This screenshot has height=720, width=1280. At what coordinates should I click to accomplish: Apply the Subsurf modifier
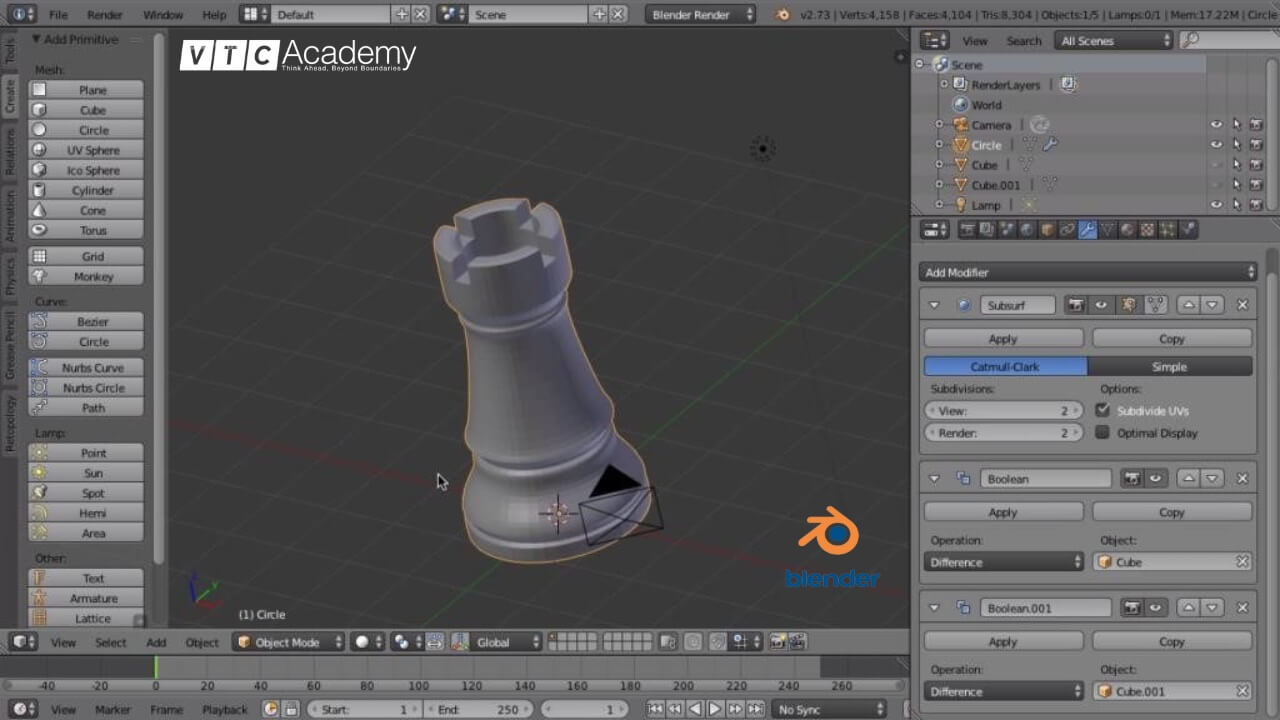coord(1003,338)
